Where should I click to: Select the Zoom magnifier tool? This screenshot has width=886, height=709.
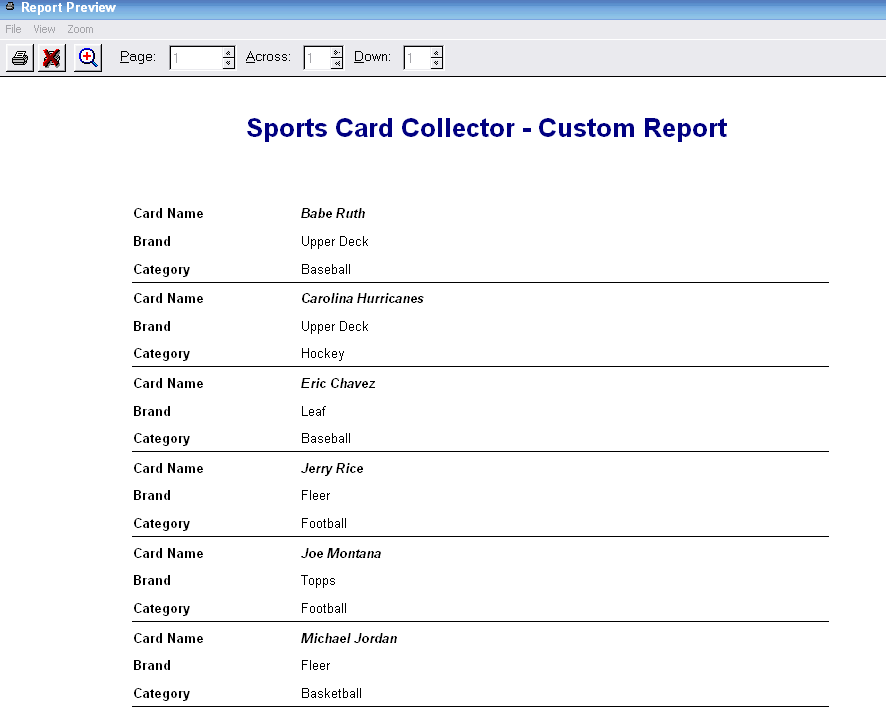[x=87, y=57]
